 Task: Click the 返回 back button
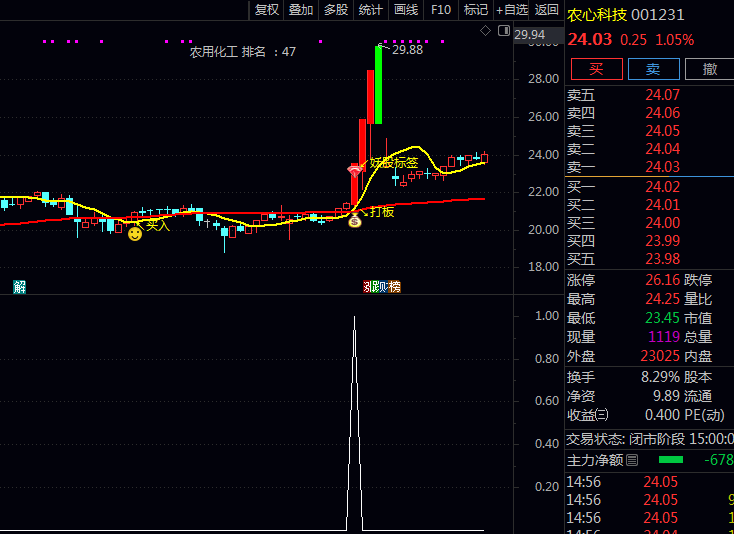pyautogui.click(x=546, y=10)
